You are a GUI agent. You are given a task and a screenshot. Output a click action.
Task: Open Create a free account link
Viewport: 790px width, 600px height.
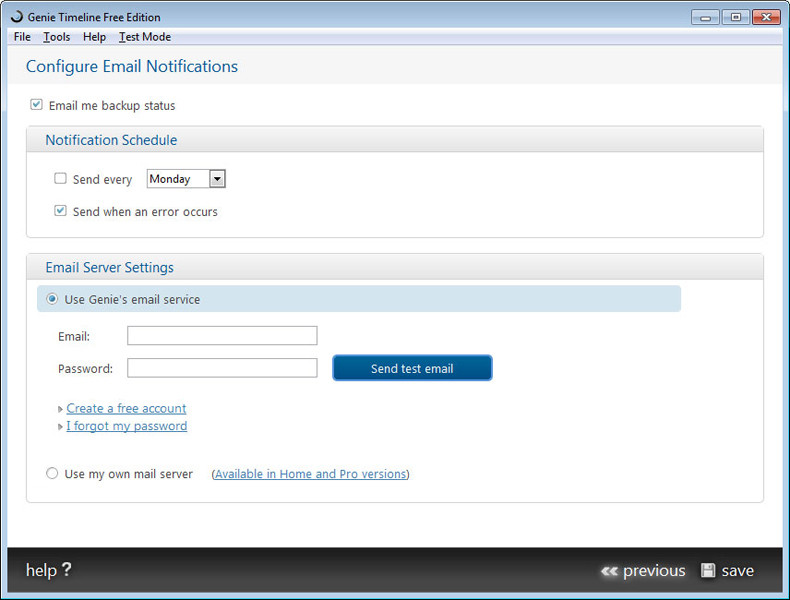[x=126, y=408]
